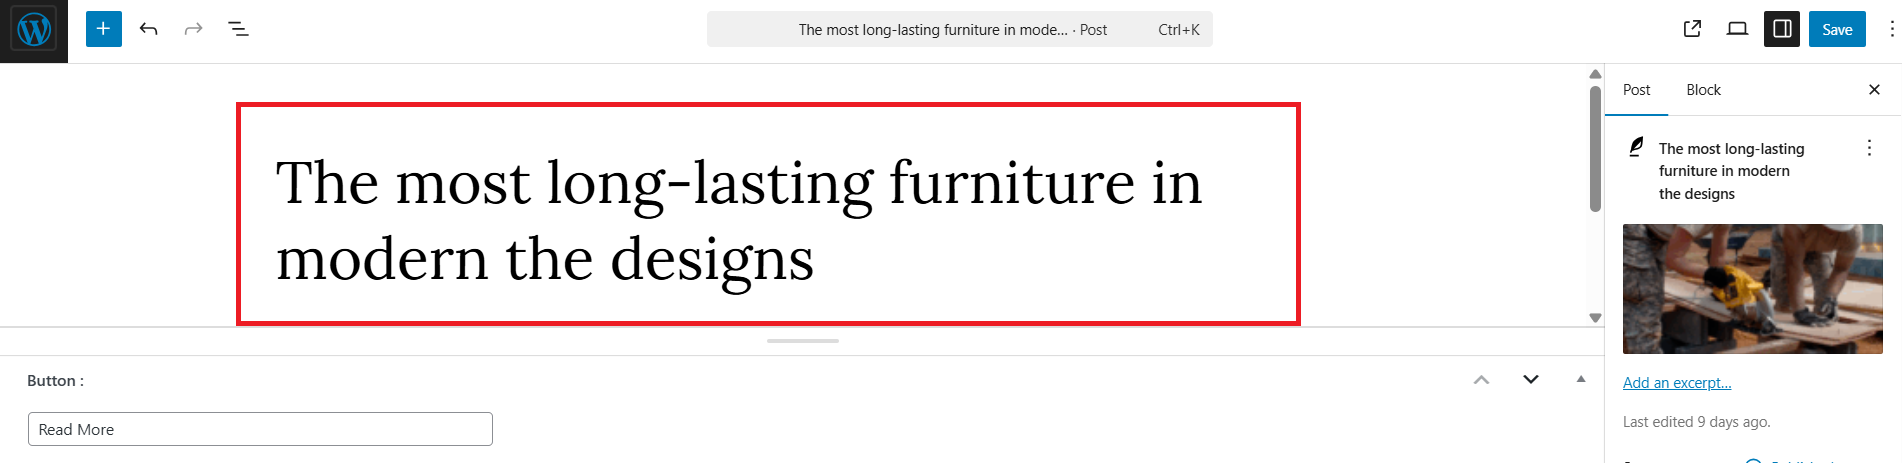Image resolution: width=1902 pixels, height=463 pixels.
Task: Collapse the Button meta box panel
Action: point(1581,380)
